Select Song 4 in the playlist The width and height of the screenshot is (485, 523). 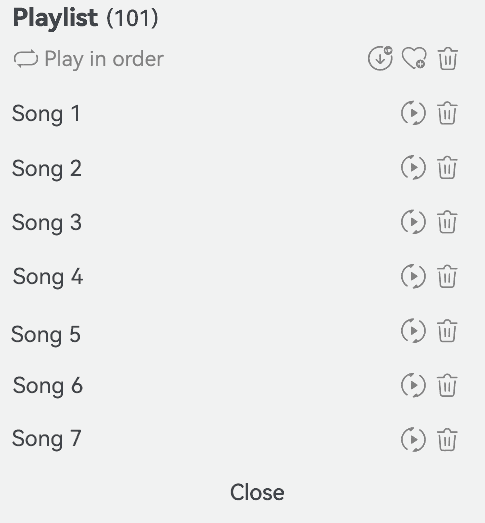tap(48, 277)
